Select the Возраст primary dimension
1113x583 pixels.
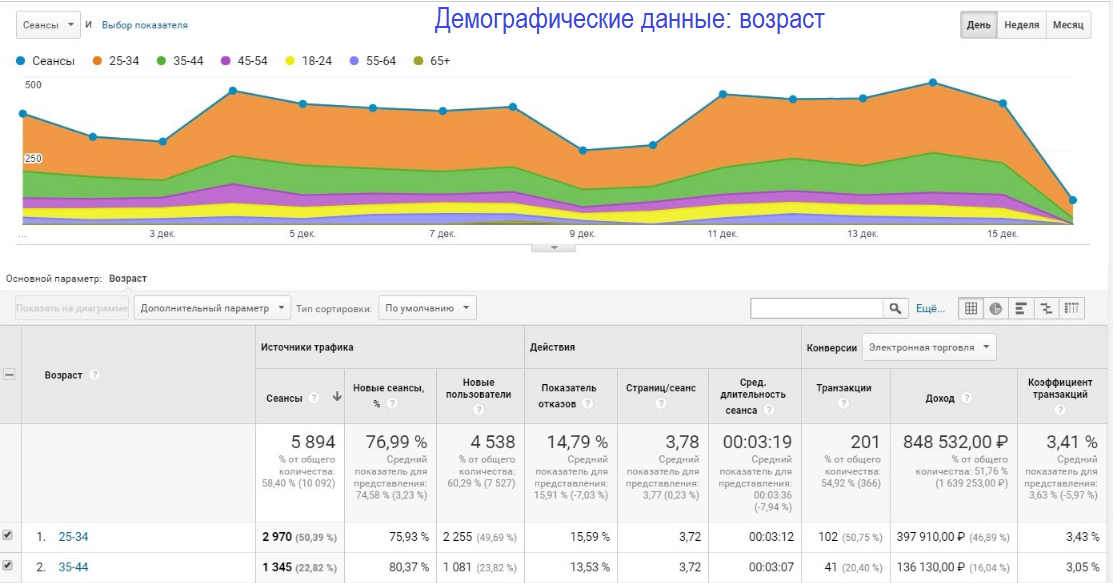[x=128, y=278]
